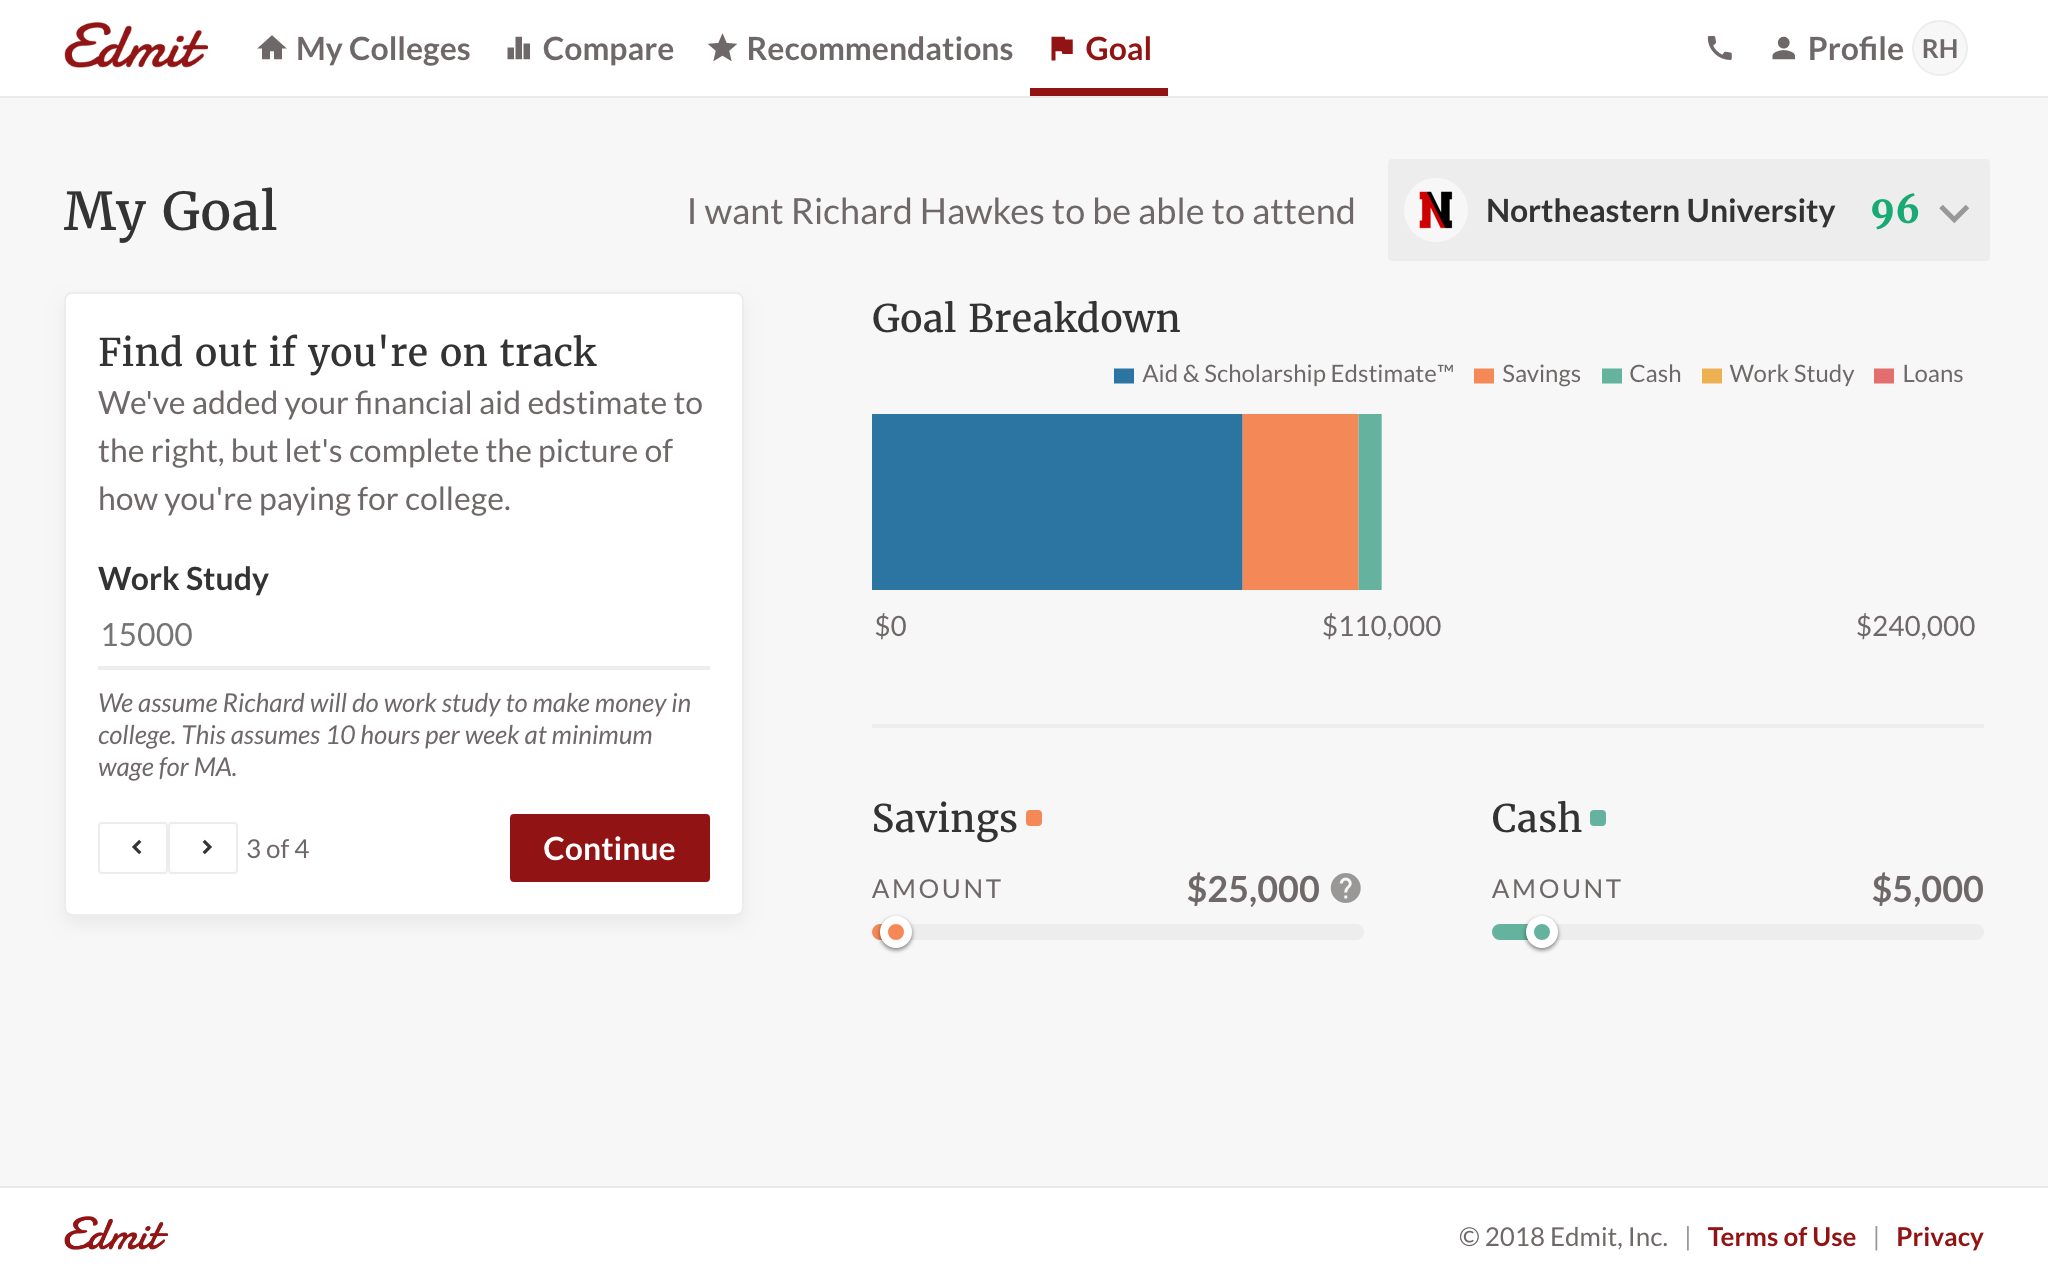Open the Terms of Use link

[1781, 1237]
